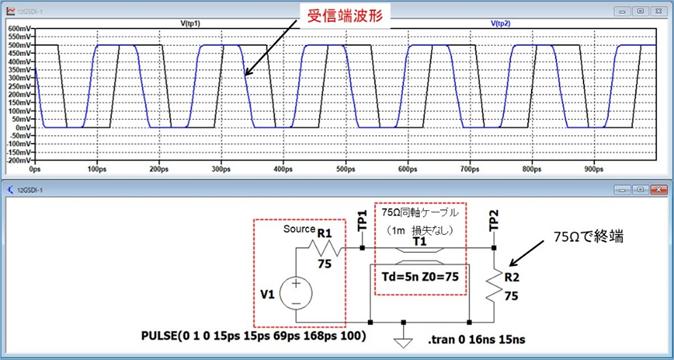Image resolution: width=674 pixels, height=360 pixels.
Task: Click the Source label text
Action: click(299, 229)
